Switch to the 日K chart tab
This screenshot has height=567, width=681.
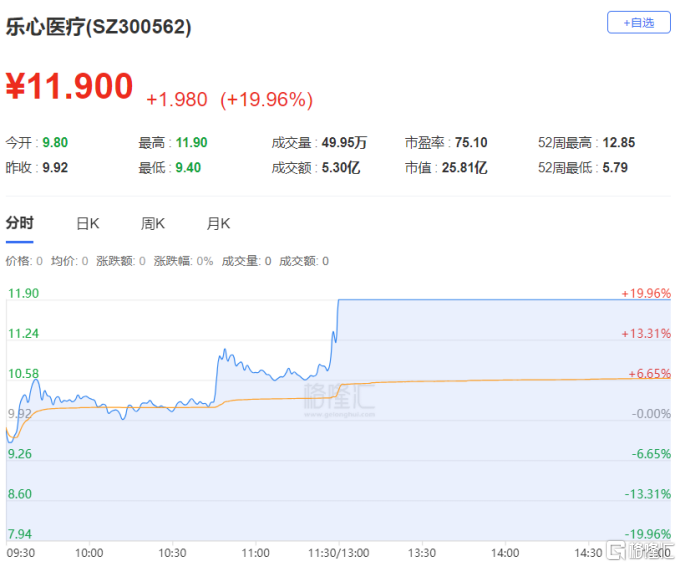point(88,224)
